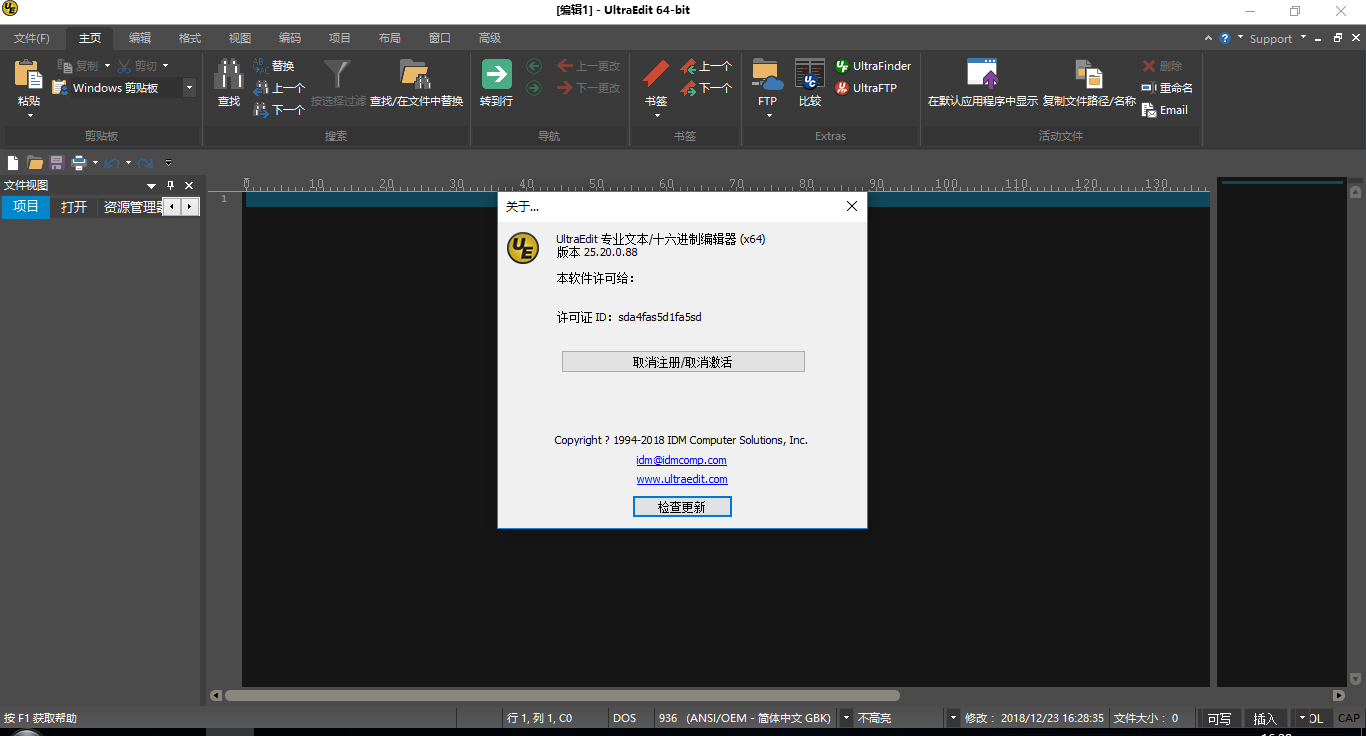Expand the Undo history dropdown arrow
Viewport: 1366px width, 736px height.
[128, 162]
